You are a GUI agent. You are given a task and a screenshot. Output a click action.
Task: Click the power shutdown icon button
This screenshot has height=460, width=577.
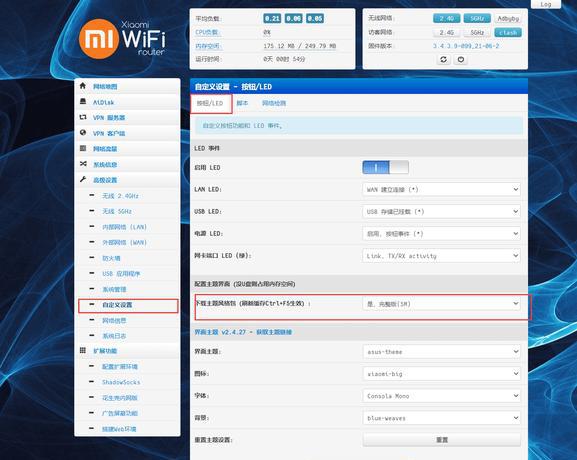pos(461,59)
